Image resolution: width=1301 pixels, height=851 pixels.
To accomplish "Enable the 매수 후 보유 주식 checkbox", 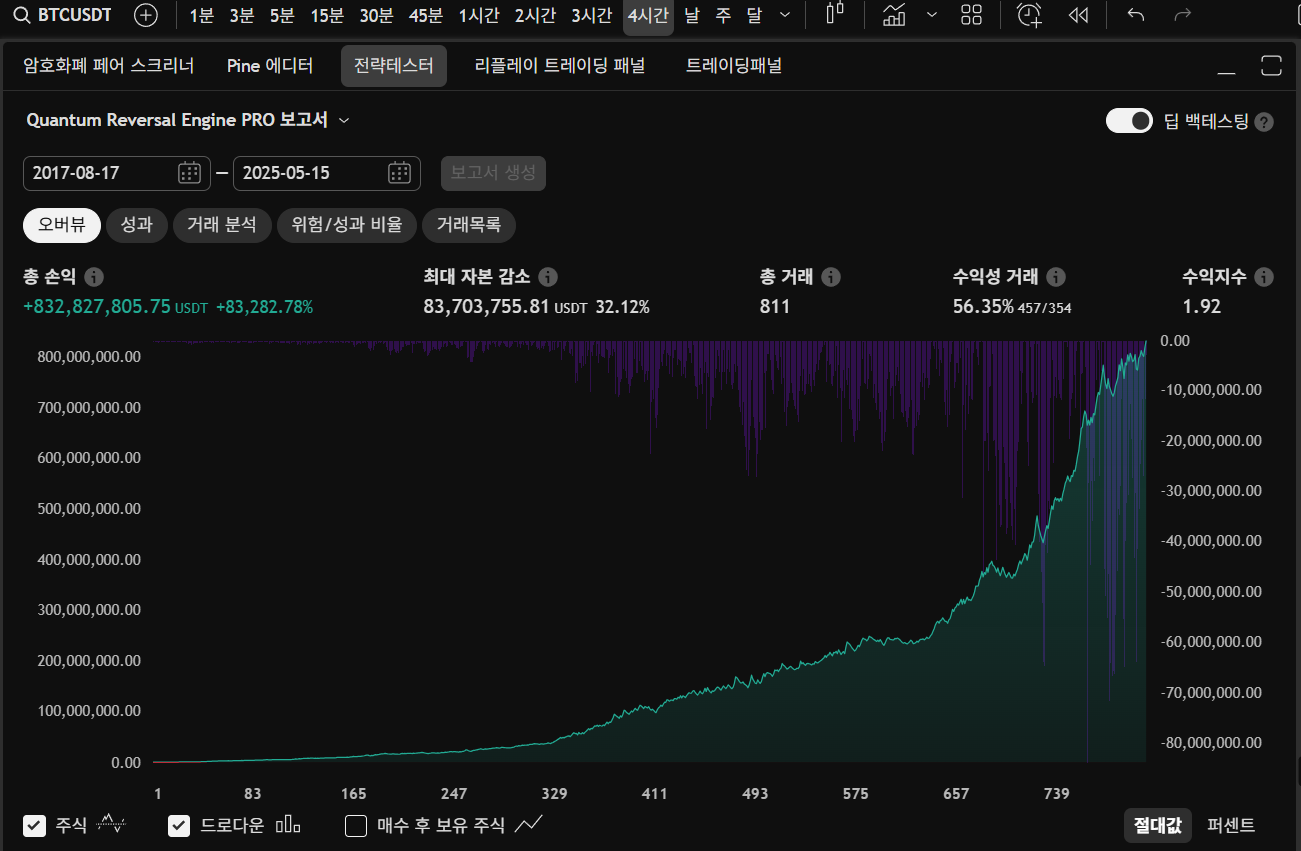I will click(355, 825).
